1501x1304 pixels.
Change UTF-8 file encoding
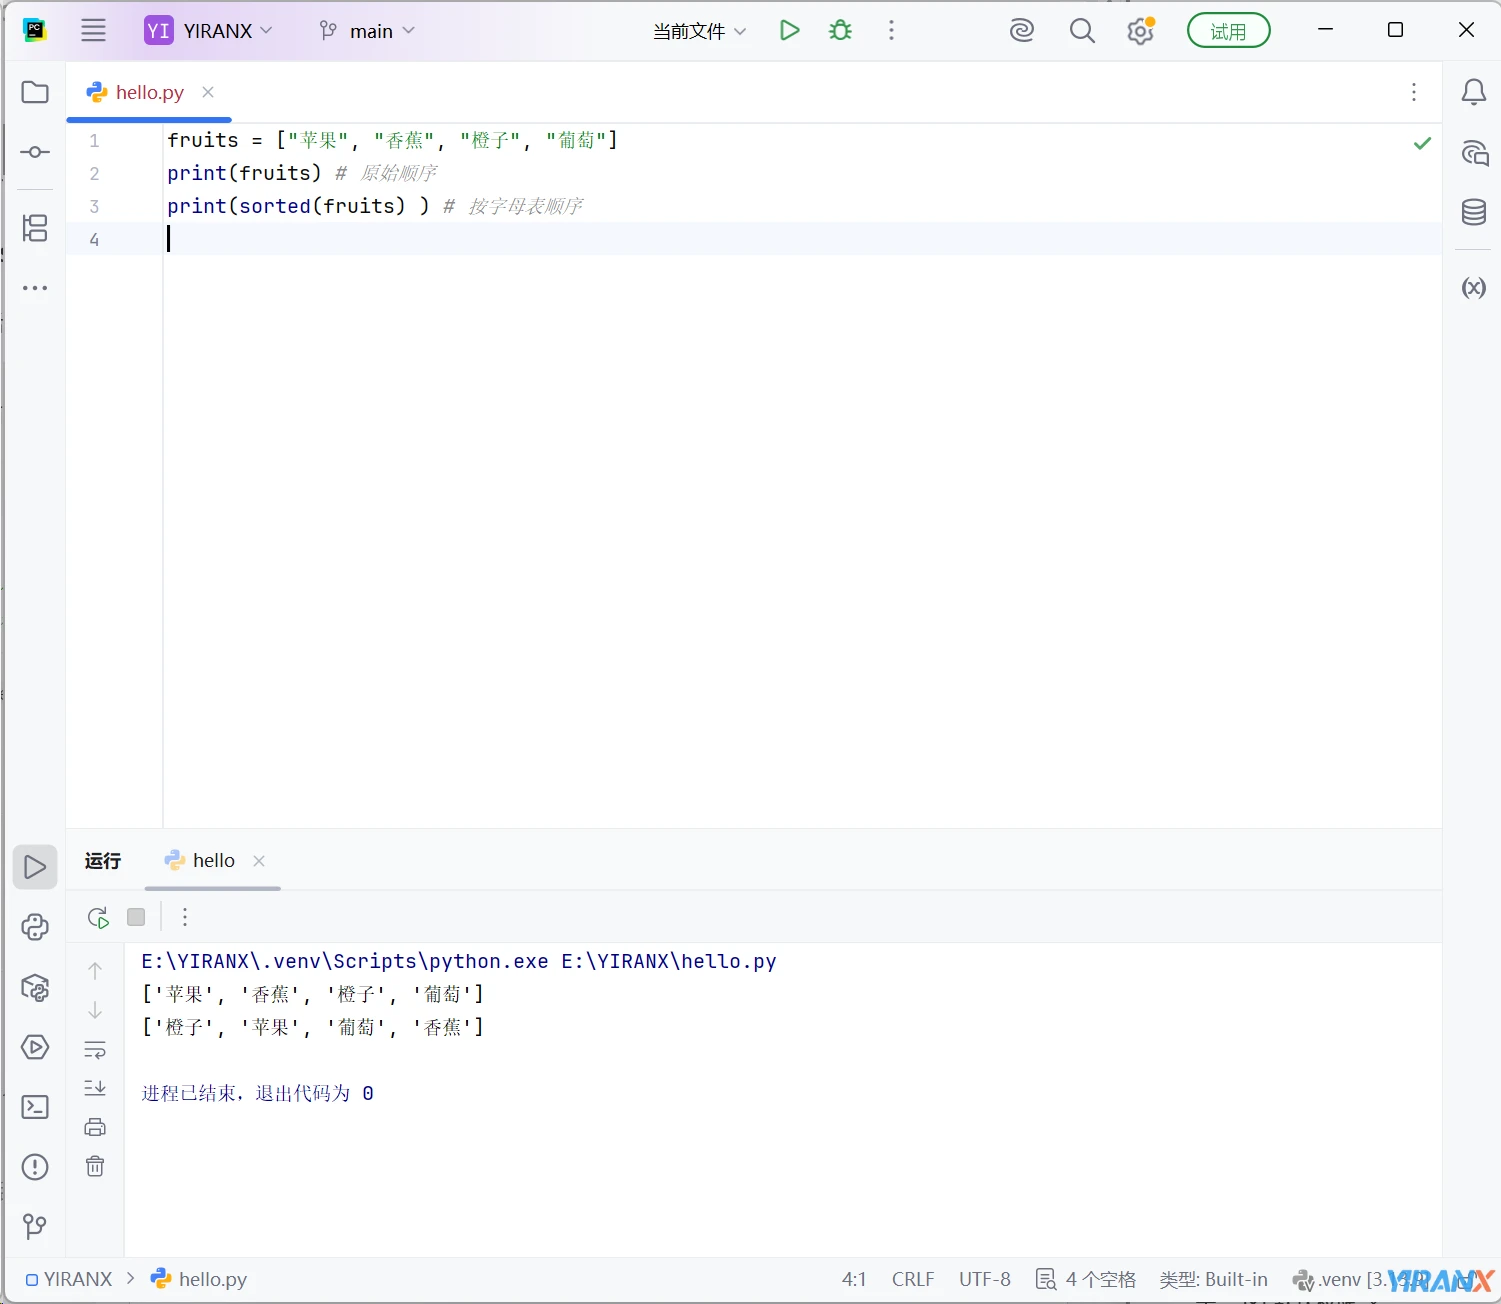click(985, 1279)
